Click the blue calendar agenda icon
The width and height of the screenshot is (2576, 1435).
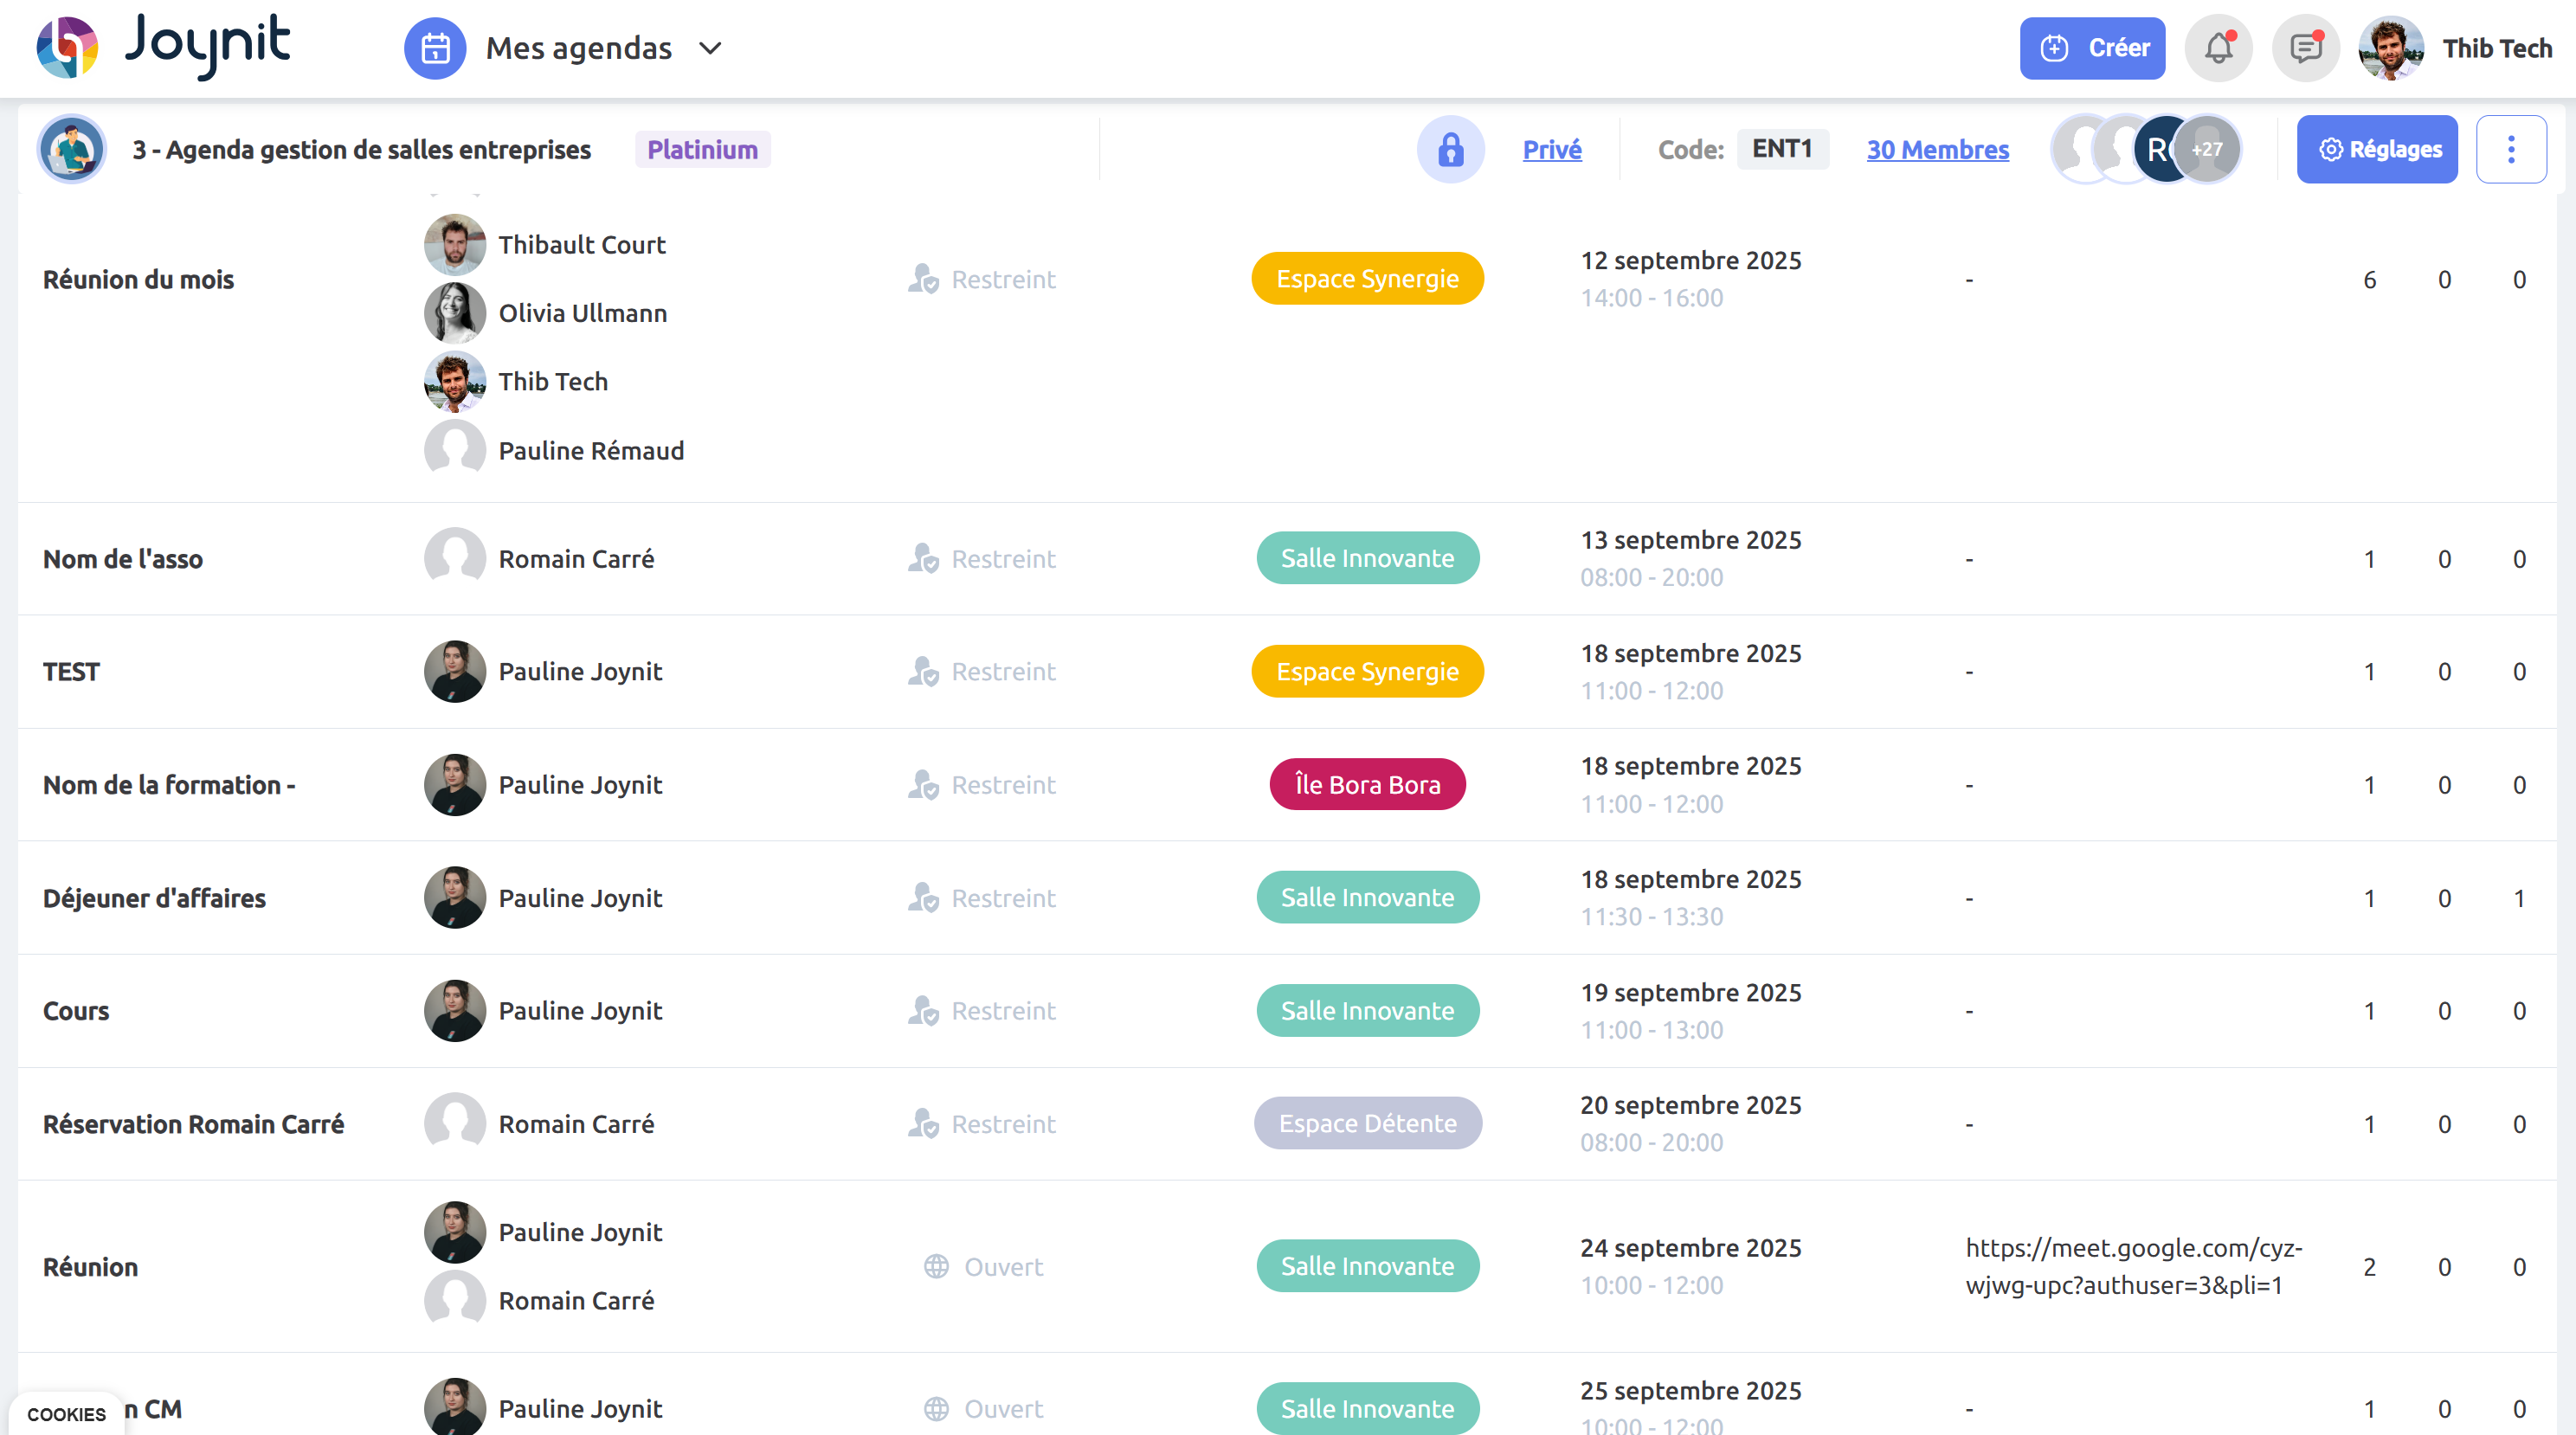[x=435, y=48]
